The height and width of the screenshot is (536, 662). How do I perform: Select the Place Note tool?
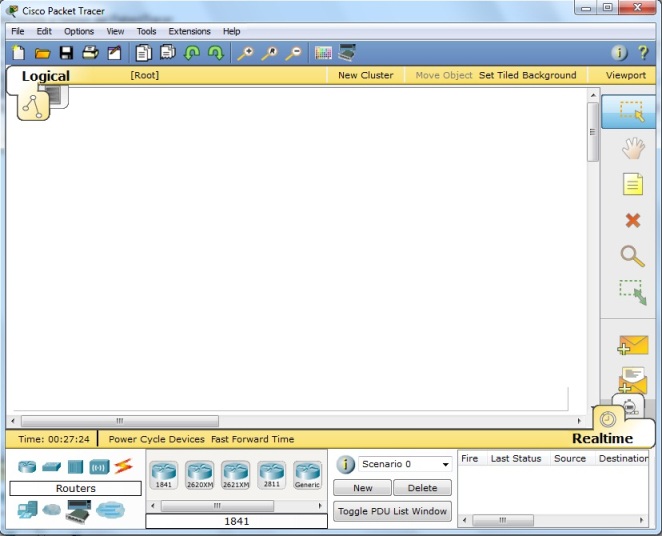[632, 184]
